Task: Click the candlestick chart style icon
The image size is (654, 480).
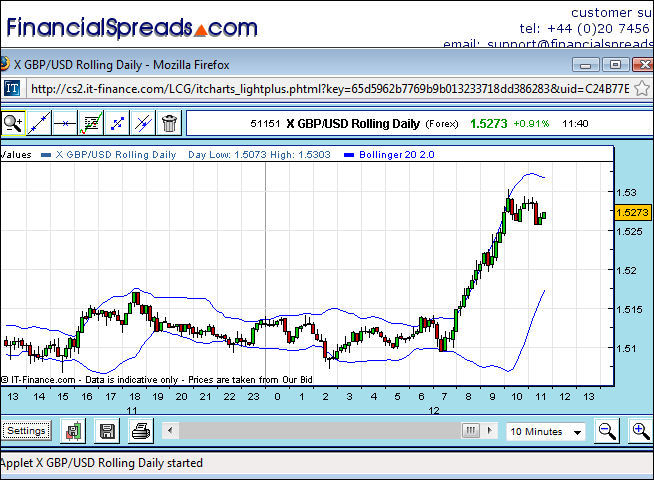Action: (x=73, y=431)
